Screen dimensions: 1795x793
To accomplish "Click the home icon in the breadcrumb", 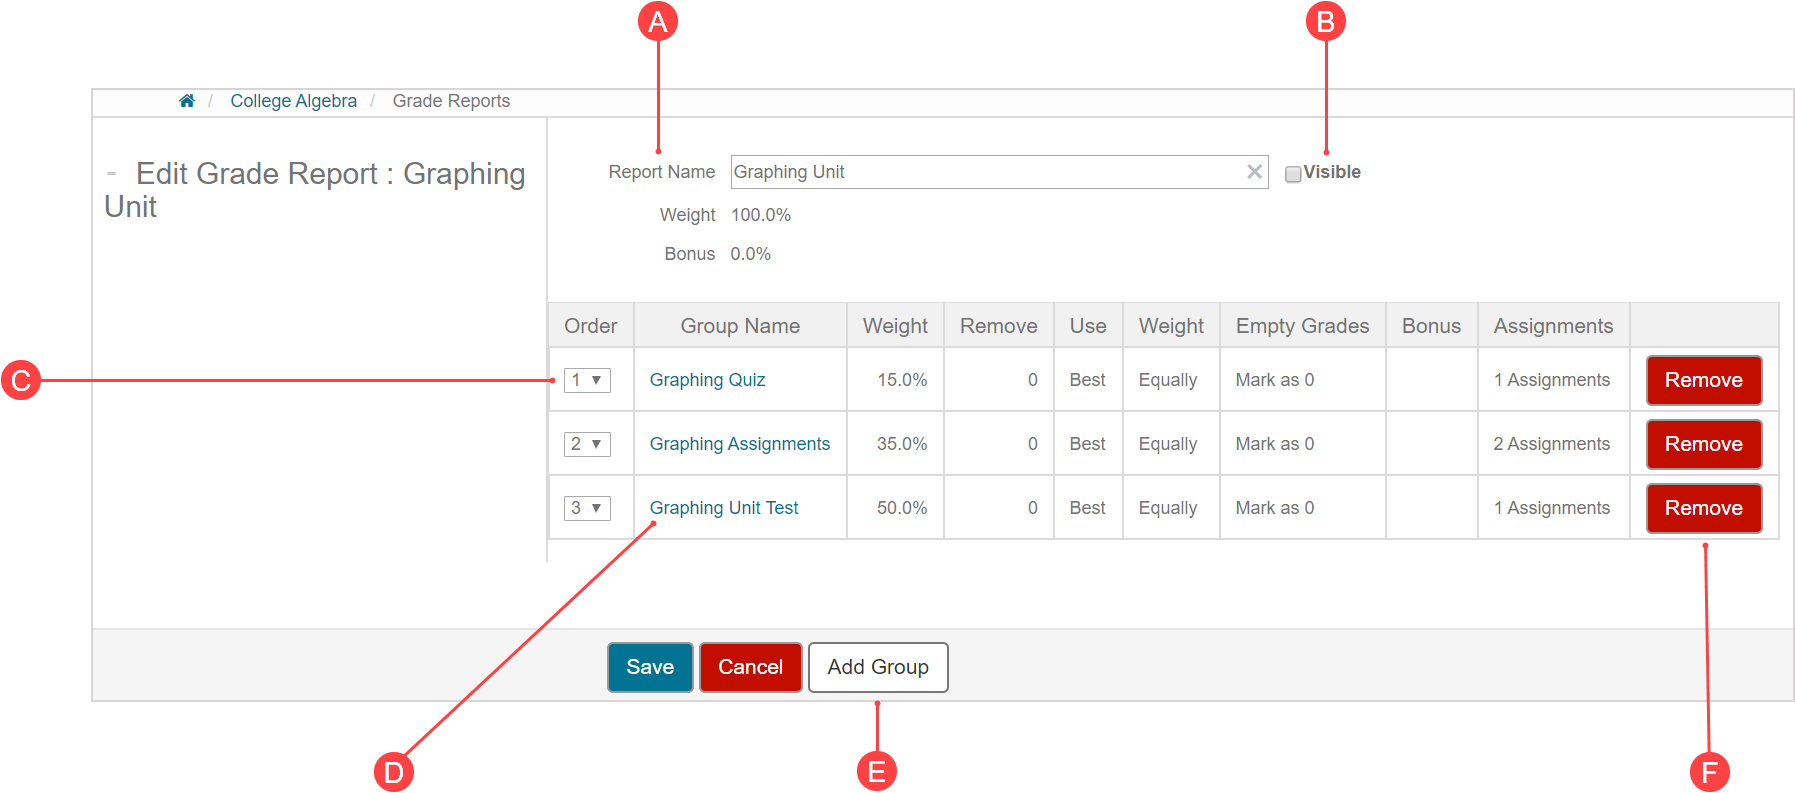I will (x=186, y=101).
